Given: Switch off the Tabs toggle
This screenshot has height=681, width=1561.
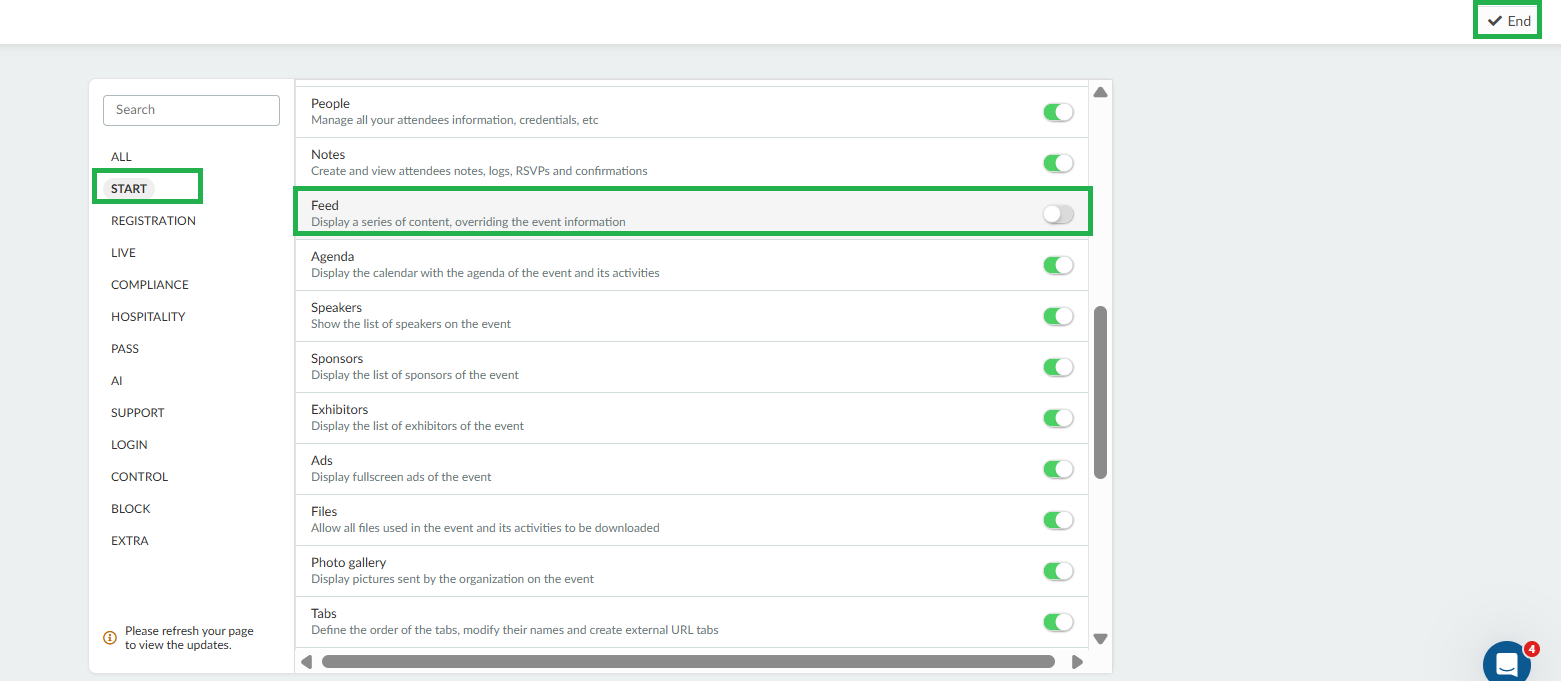Looking at the screenshot, I should coord(1058,622).
